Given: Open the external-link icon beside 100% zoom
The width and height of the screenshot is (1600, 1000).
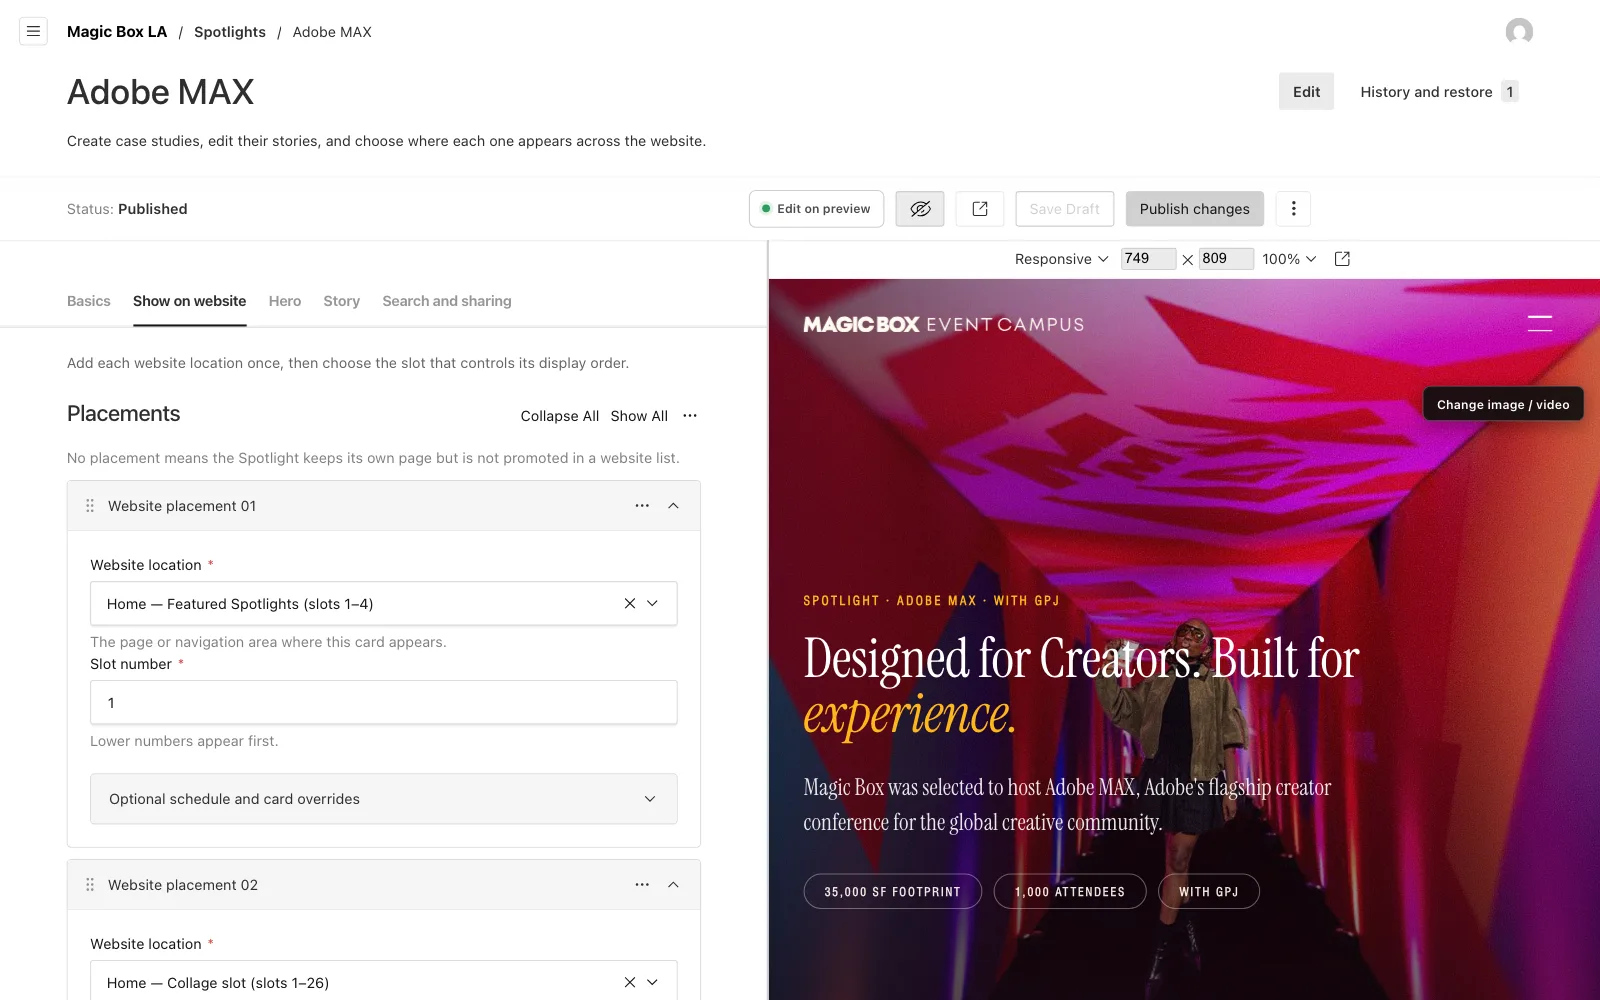Looking at the screenshot, I should [1342, 259].
